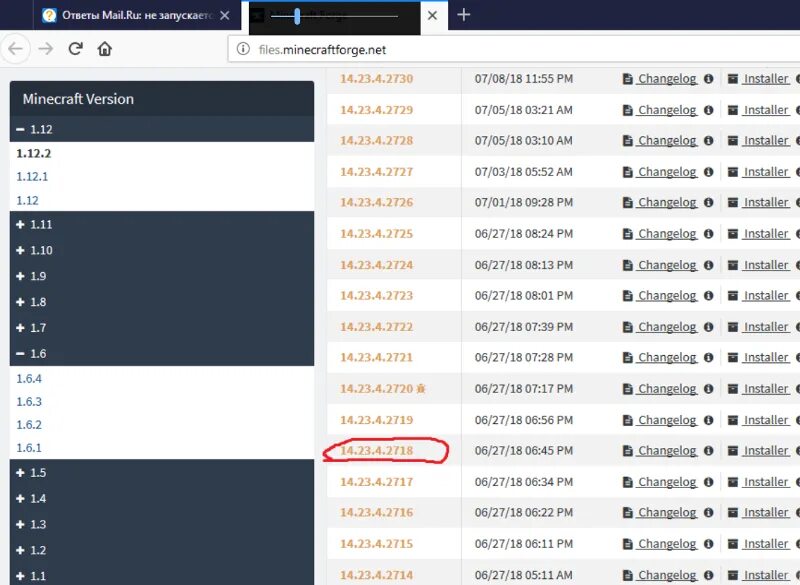This screenshot has width=800, height=585.
Task: Click info icon beside 14.23.4.2728 Changelog
Action: pyautogui.click(x=708, y=141)
